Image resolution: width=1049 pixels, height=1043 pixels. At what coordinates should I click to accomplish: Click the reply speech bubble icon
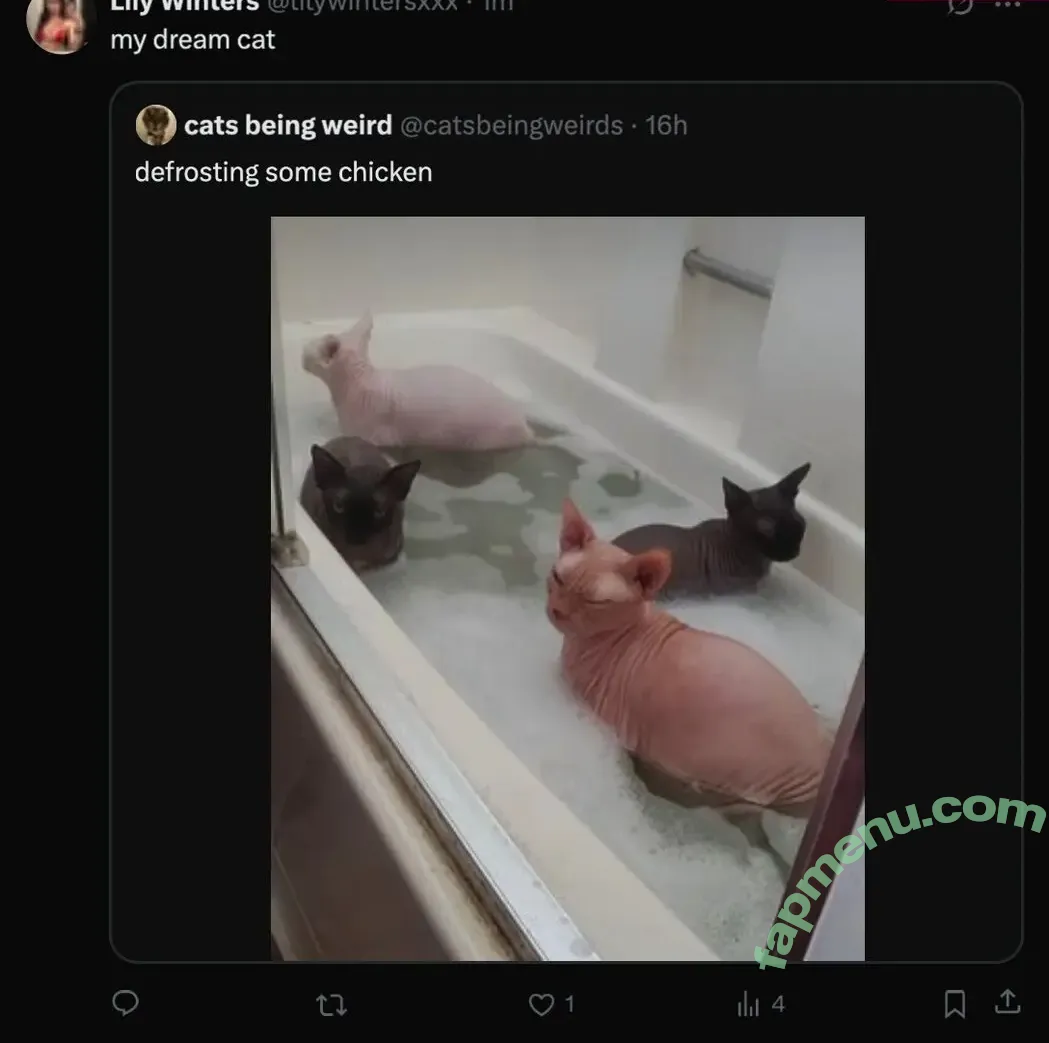125,1003
